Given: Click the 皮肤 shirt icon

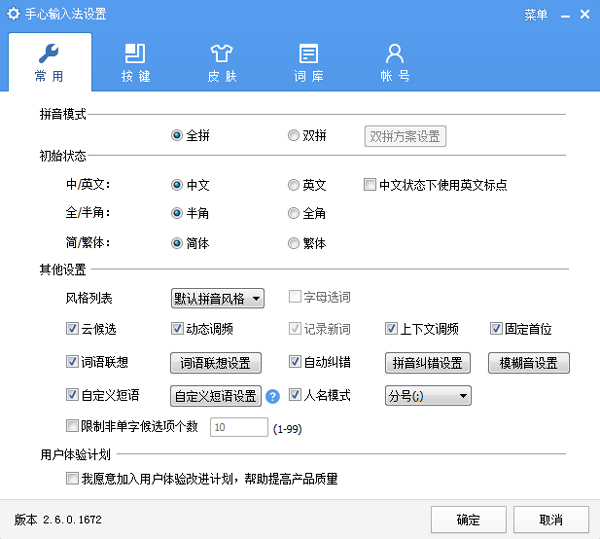Looking at the screenshot, I should point(222,53).
